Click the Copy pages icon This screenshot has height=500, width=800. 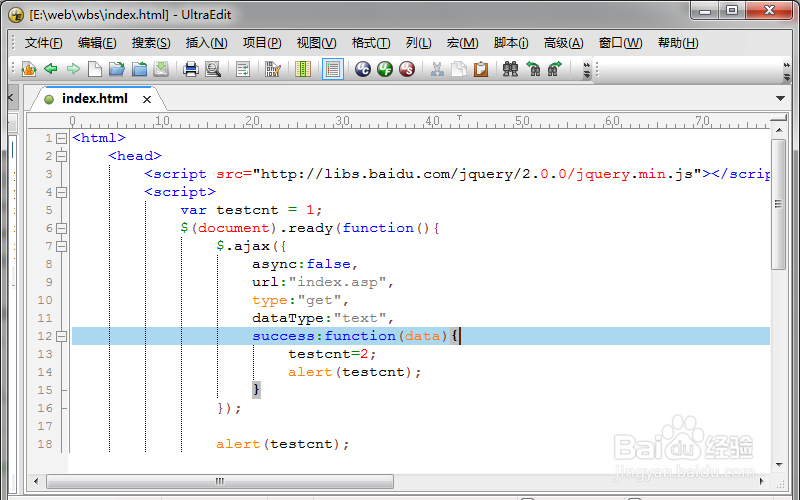click(459, 69)
